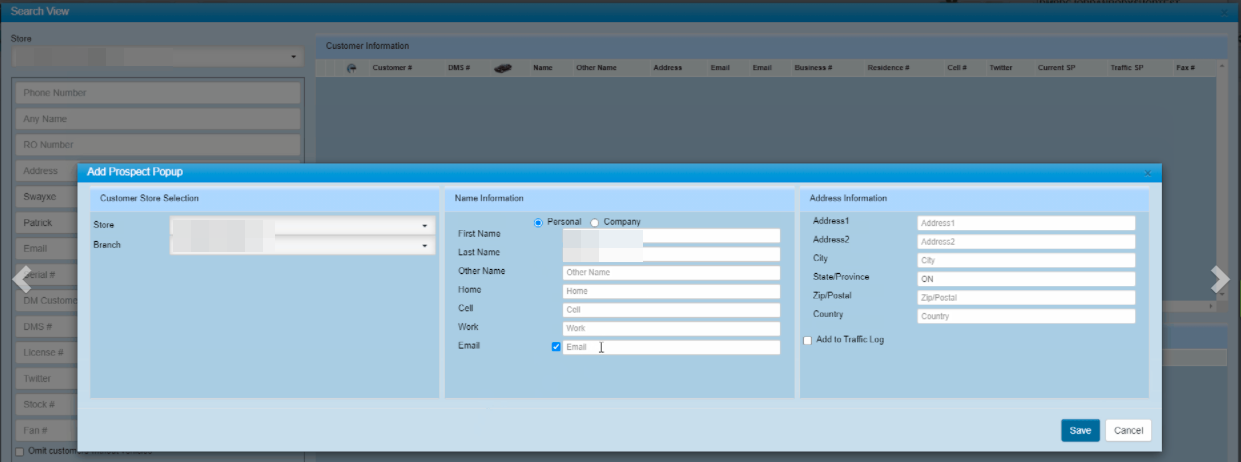
Task: Click into the Cell phone field
Action: pyautogui.click(x=670, y=310)
